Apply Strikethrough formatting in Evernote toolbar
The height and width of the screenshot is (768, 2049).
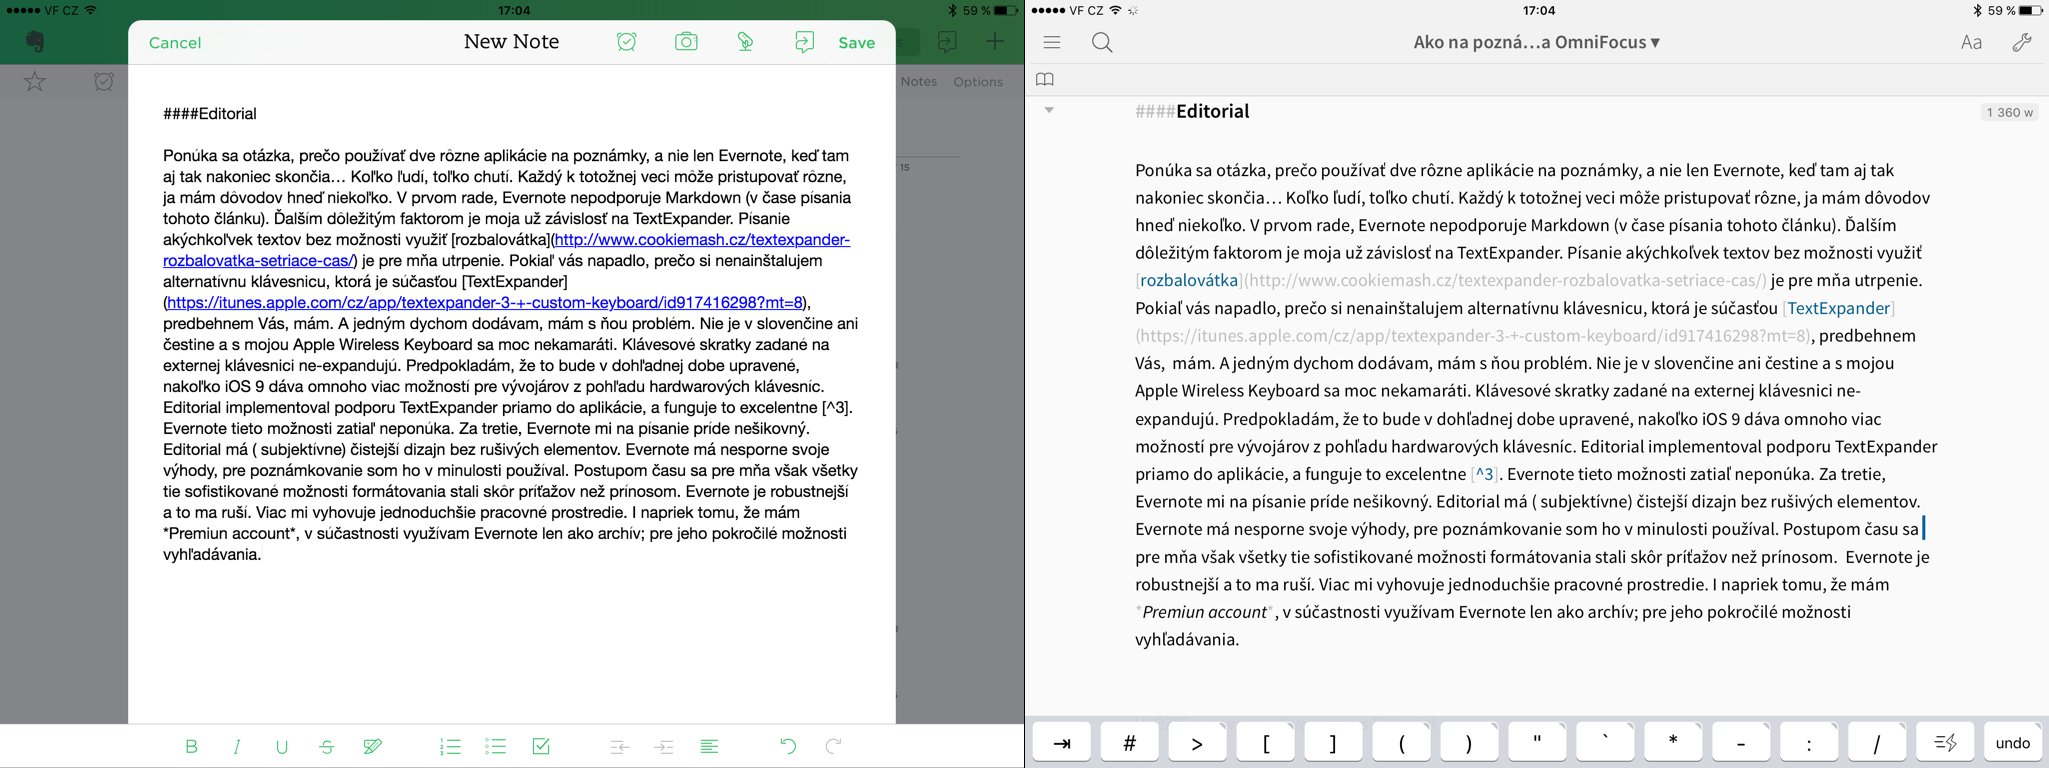[x=327, y=746]
